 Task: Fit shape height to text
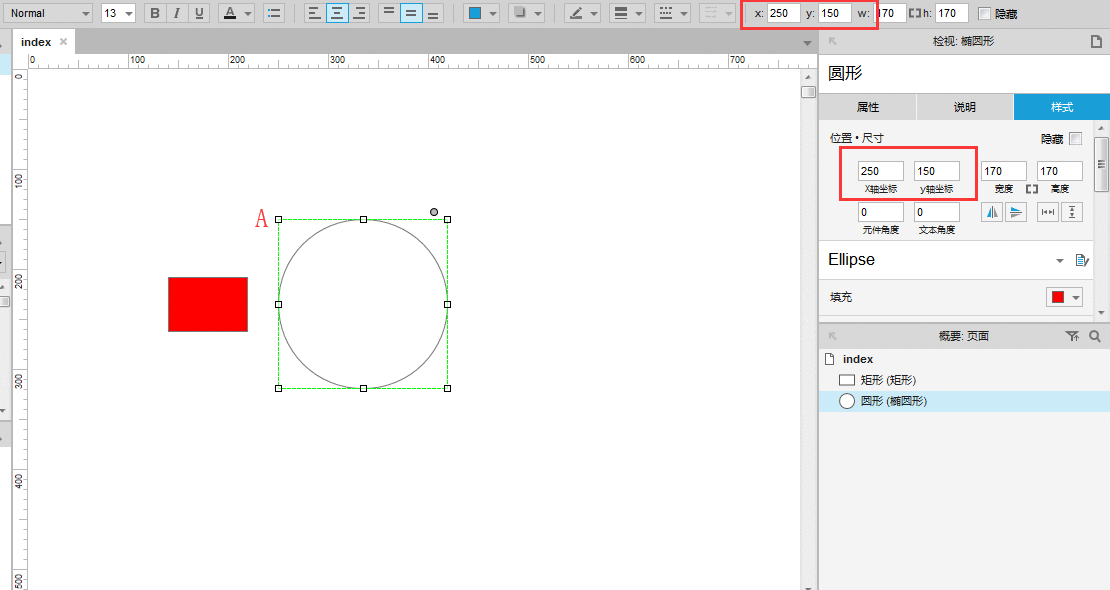coord(1072,212)
